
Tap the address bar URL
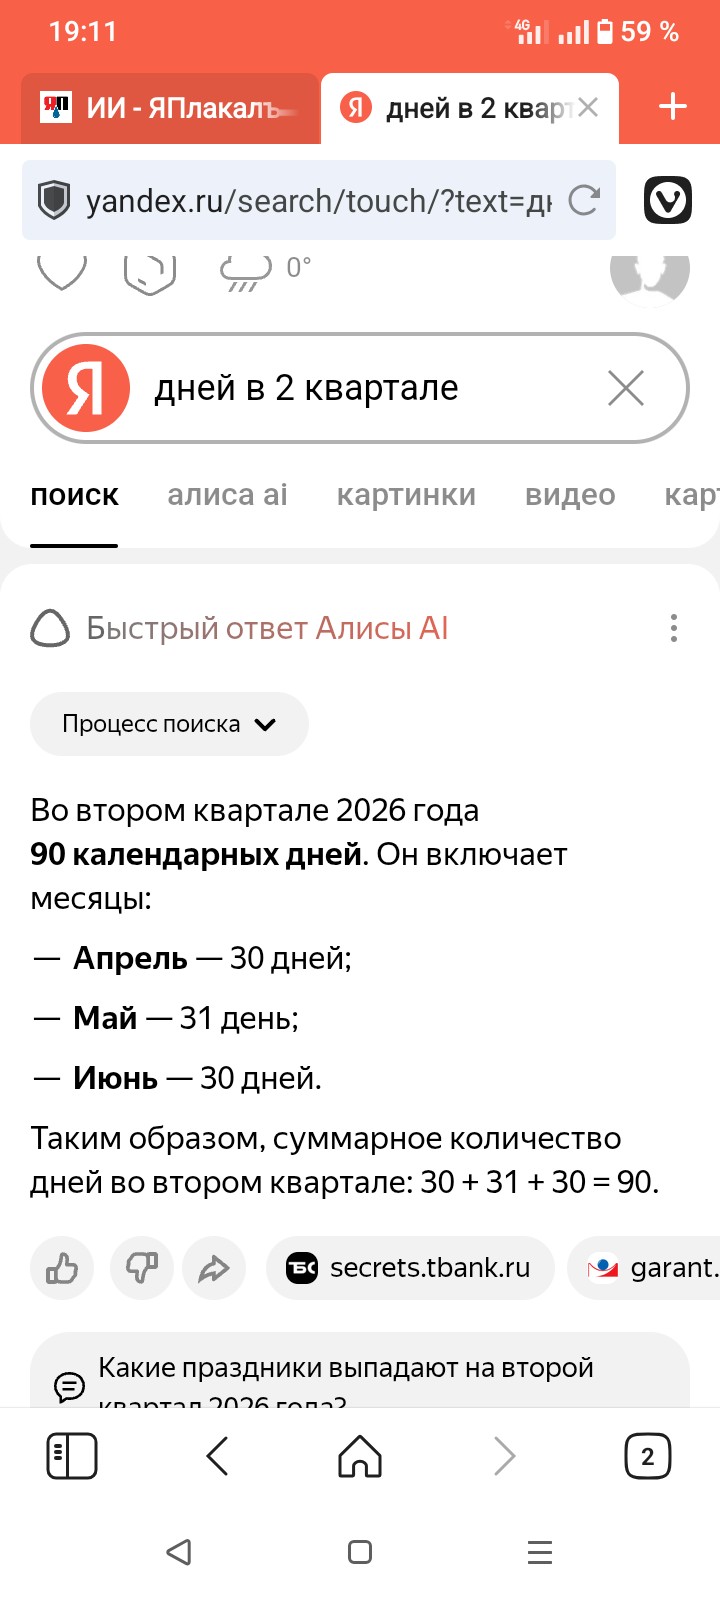pos(318,201)
